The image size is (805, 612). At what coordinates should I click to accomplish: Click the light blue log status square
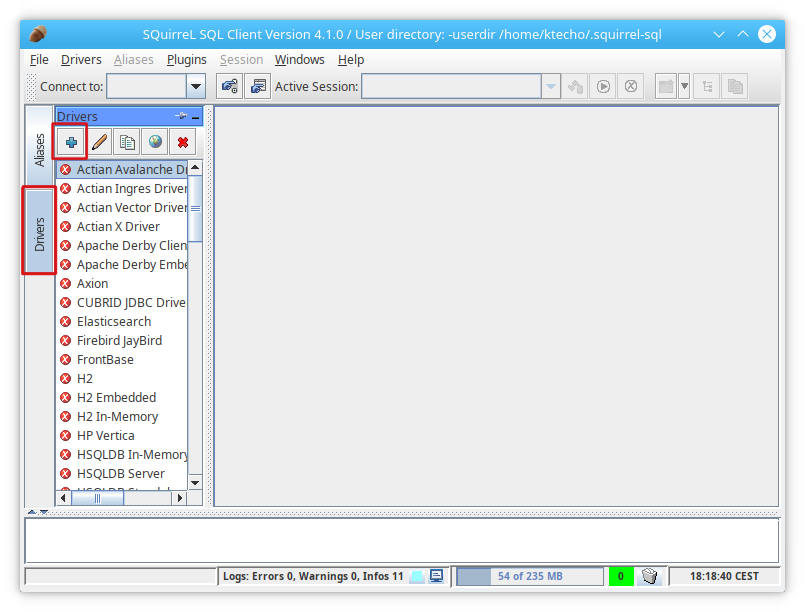pyautogui.click(x=417, y=577)
